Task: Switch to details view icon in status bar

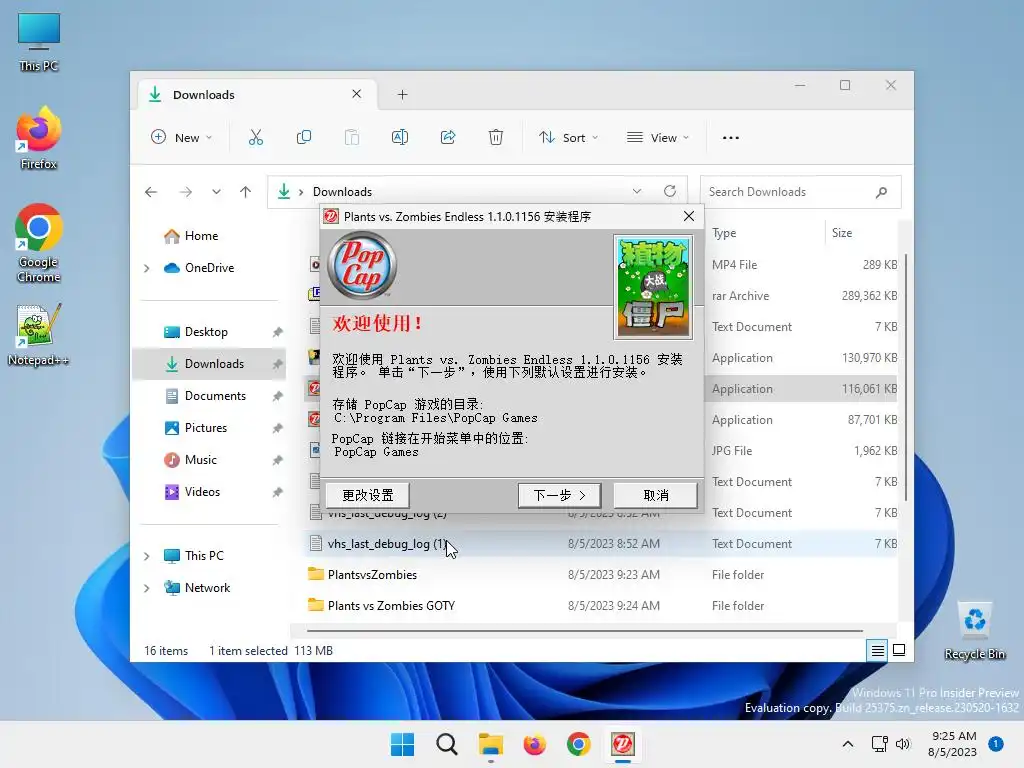Action: click(x=877, y=650)
